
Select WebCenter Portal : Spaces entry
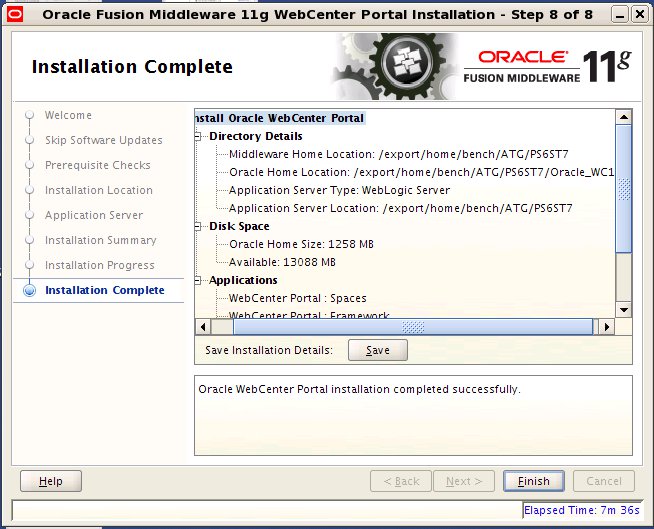298,298
